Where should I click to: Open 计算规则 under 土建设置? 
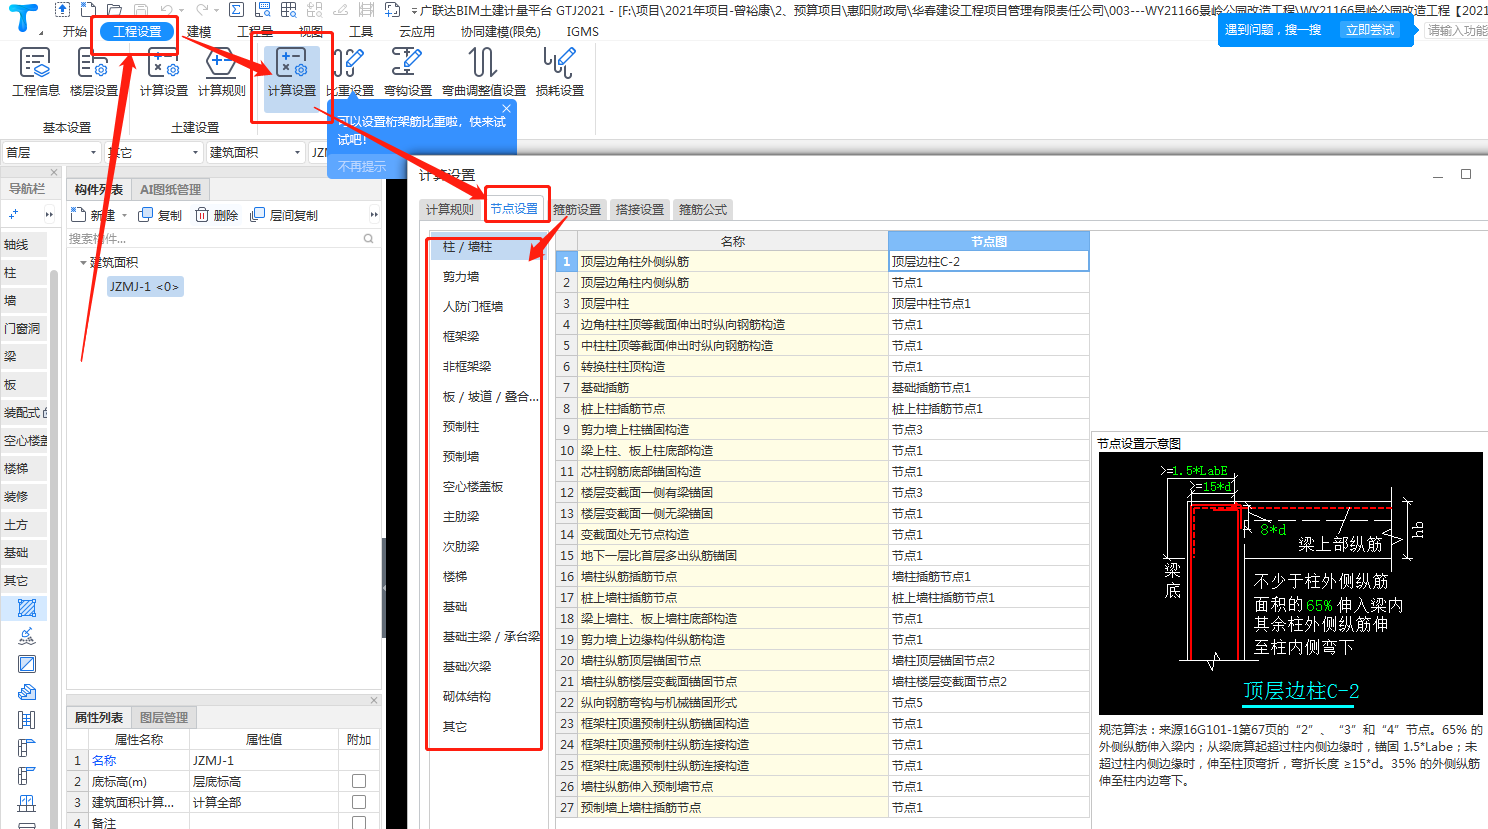click(x=221, y=71)
